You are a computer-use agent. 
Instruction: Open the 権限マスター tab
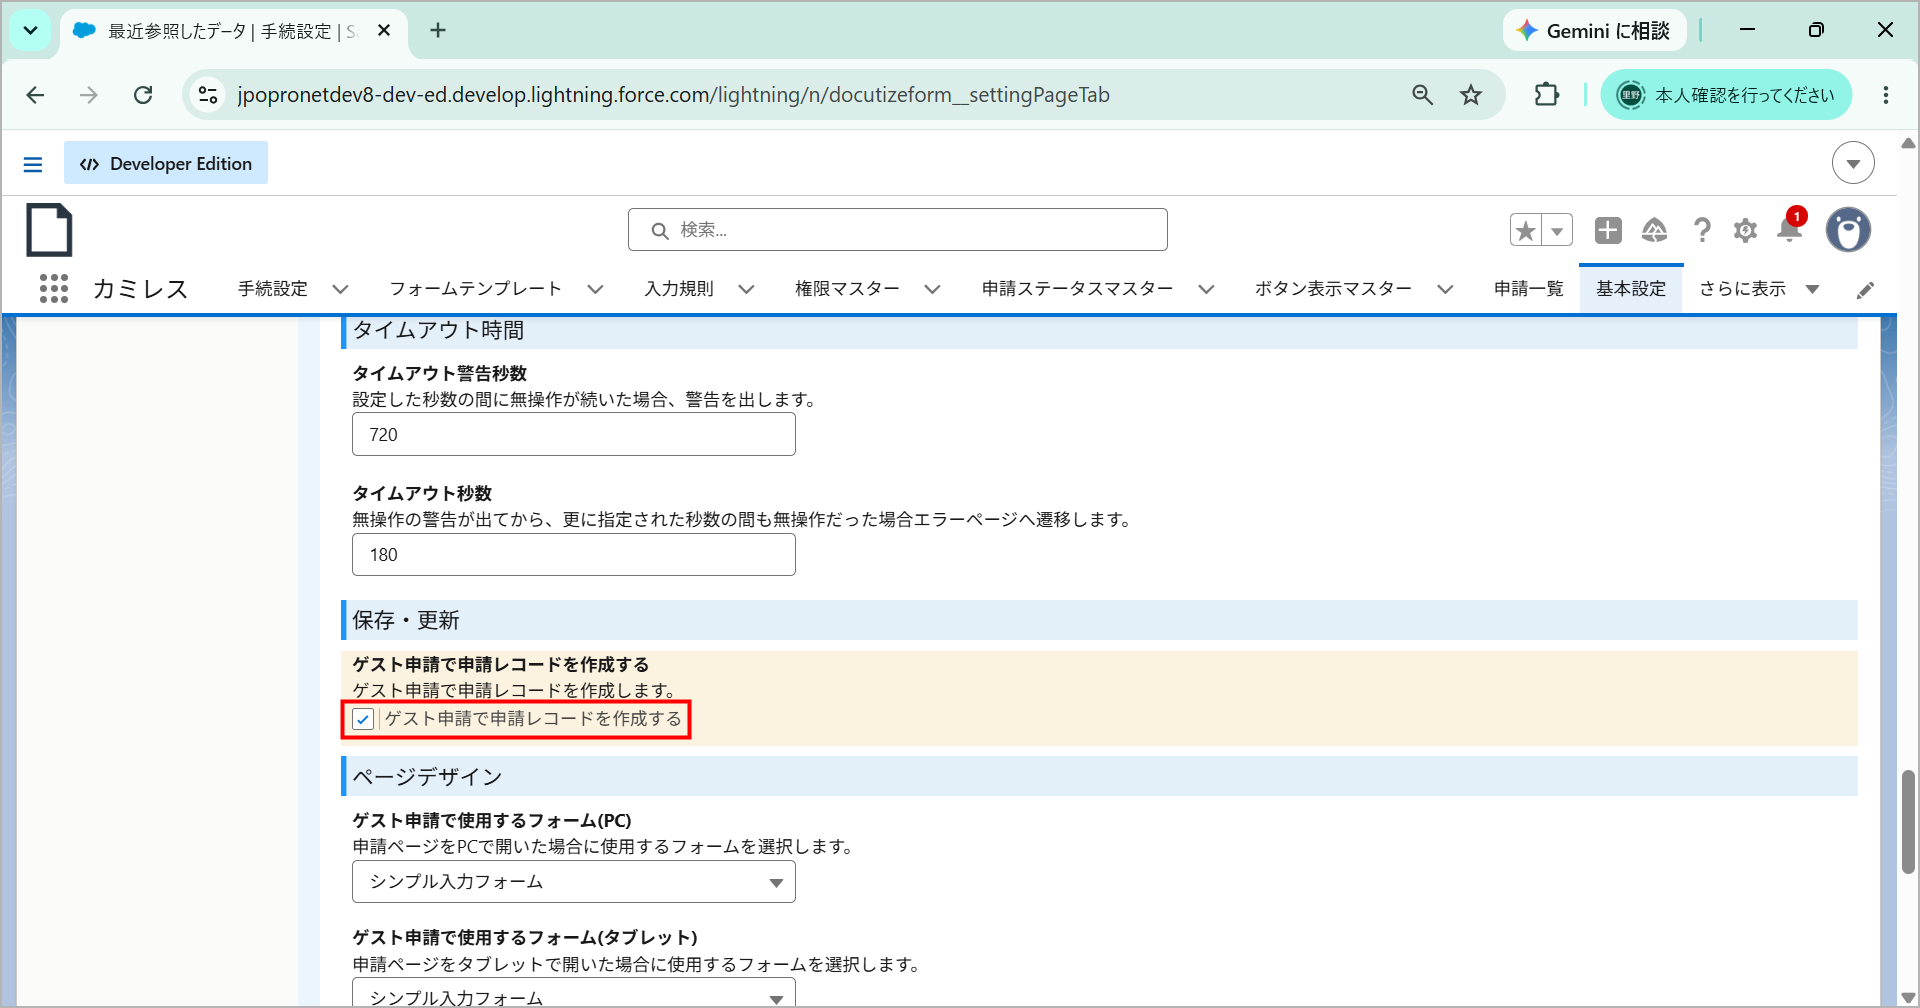coord(847,289)
